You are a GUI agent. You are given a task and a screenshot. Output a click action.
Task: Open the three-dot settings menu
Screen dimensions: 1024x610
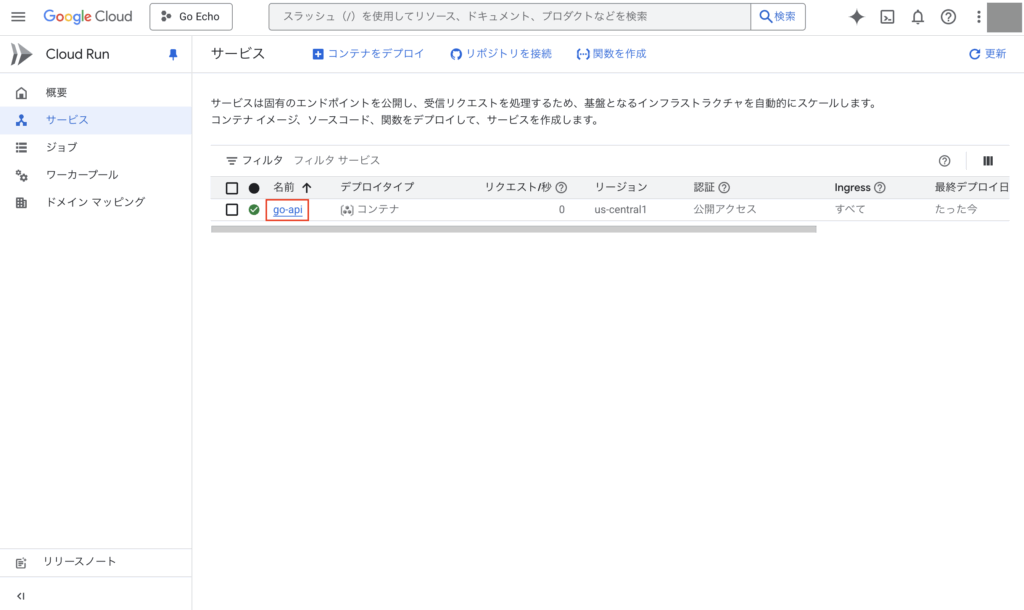[978, 17]
